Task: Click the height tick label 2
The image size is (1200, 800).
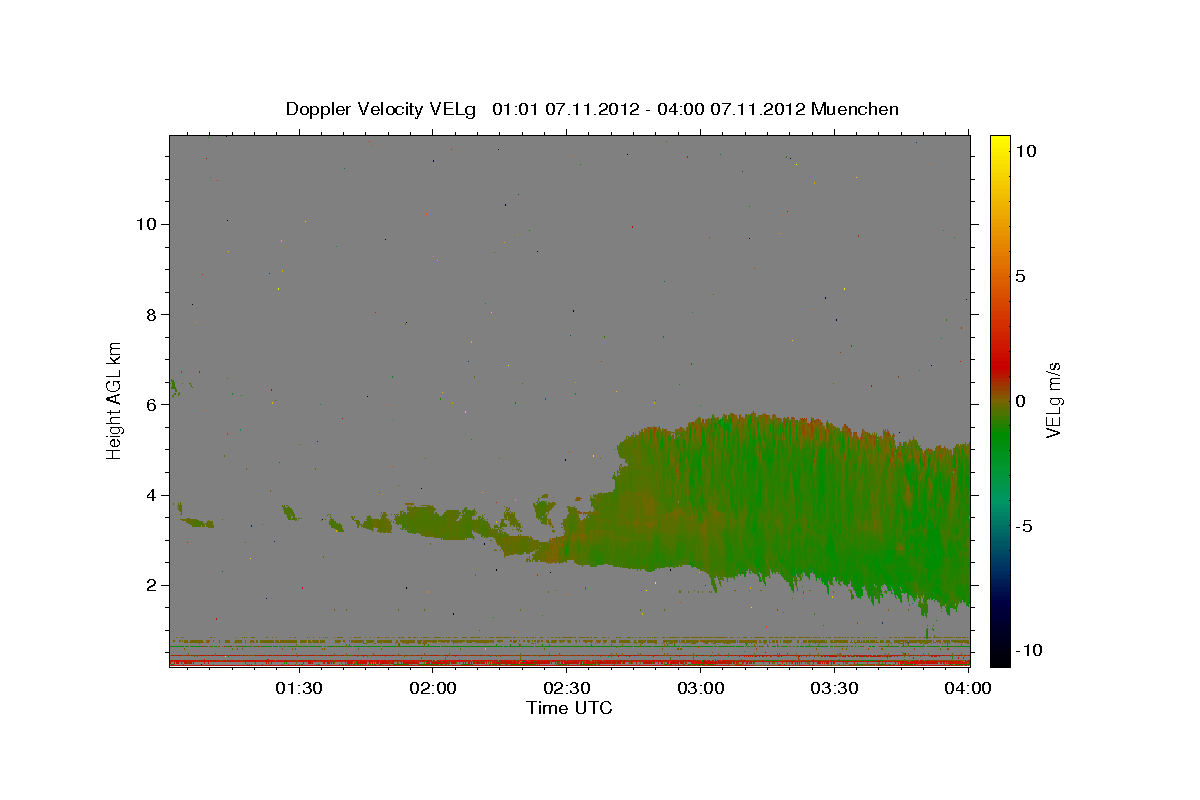Action: click(x=152, y=585)
